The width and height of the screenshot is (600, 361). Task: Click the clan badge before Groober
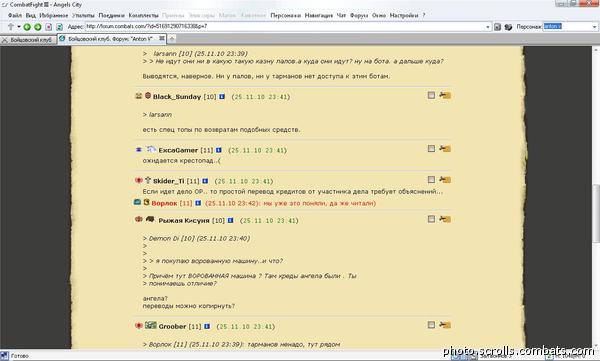[151, 325]
